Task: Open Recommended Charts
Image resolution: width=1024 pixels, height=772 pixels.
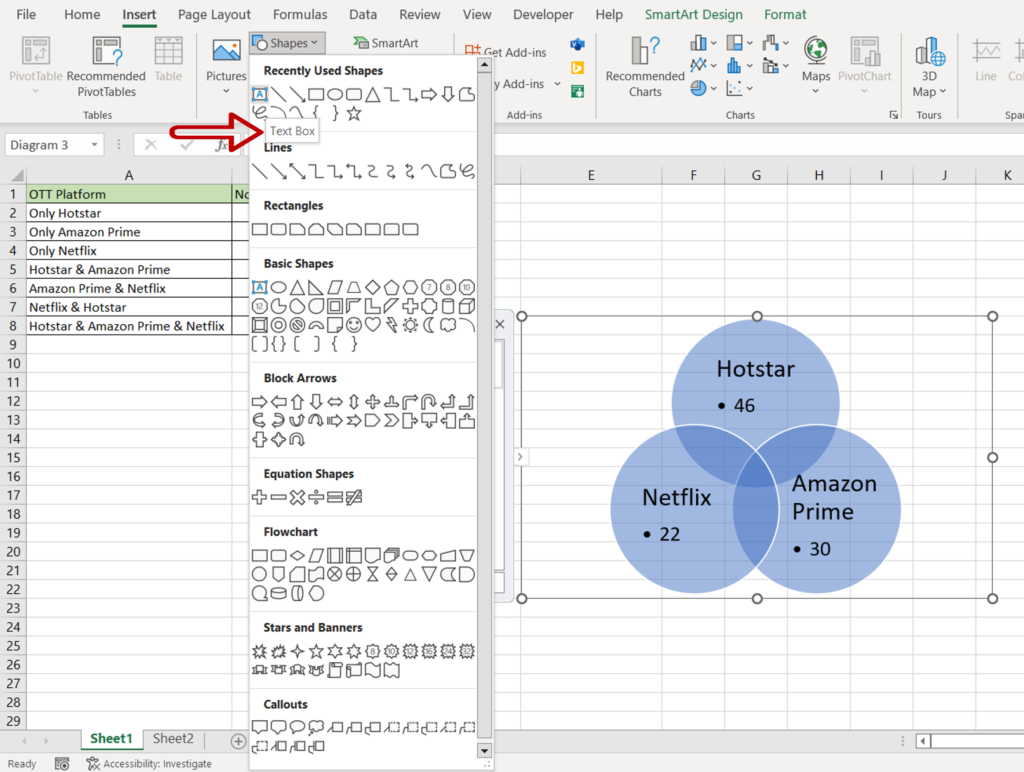Action: tap(643, 68)
